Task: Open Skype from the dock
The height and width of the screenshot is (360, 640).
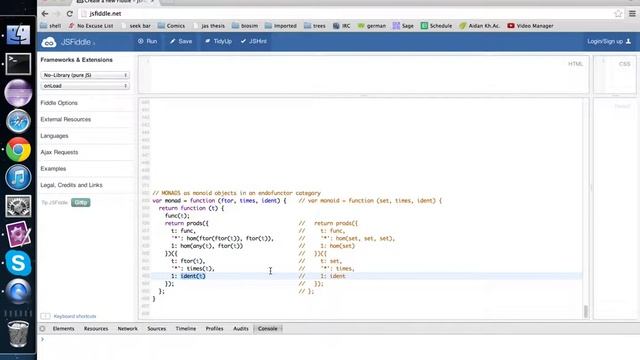Action: pos(18,263)
